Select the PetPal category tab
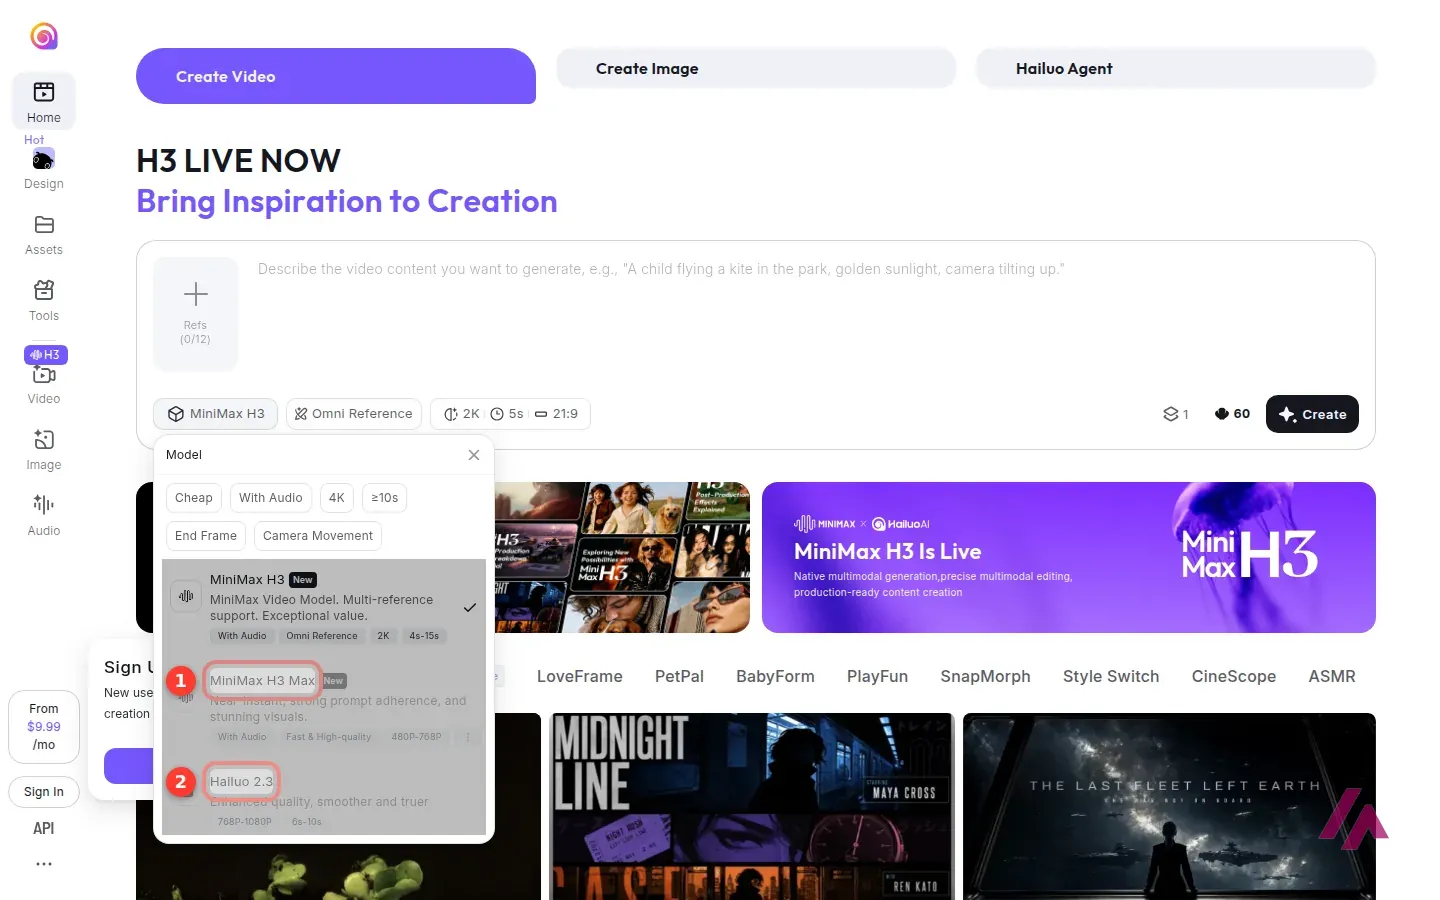 pyautogui.click(x=679, y=677)
